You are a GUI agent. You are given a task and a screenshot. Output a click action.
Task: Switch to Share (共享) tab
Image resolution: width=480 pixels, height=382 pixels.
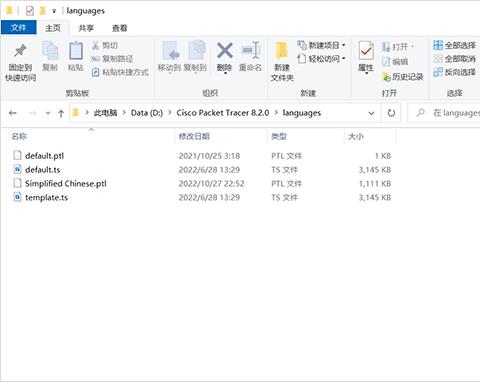86,28
